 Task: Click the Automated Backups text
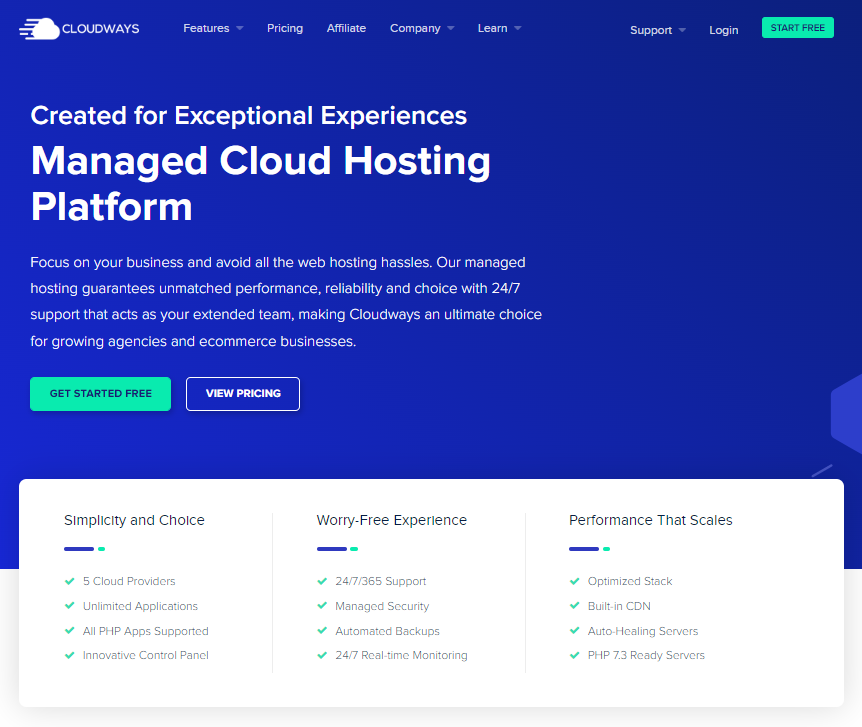[388, 631]
